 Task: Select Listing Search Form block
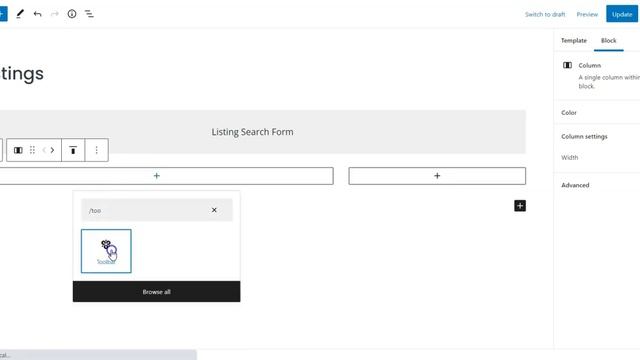click(x=252, y=132)
